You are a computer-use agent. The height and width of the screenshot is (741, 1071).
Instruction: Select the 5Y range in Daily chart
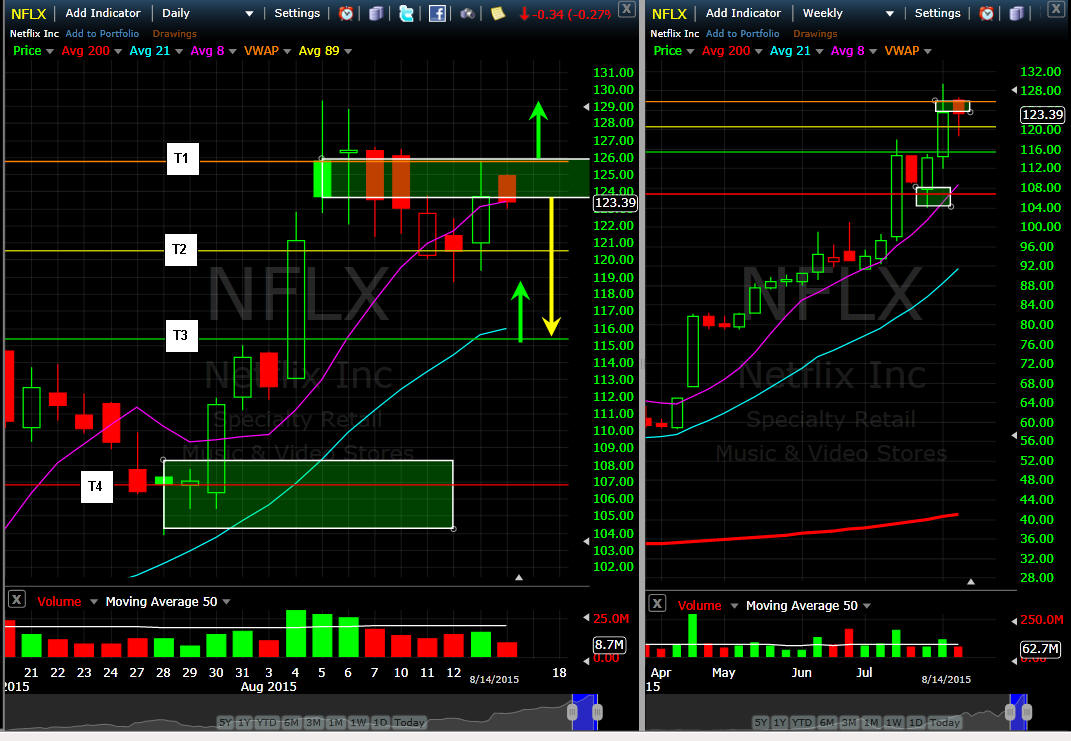point(225,723)
